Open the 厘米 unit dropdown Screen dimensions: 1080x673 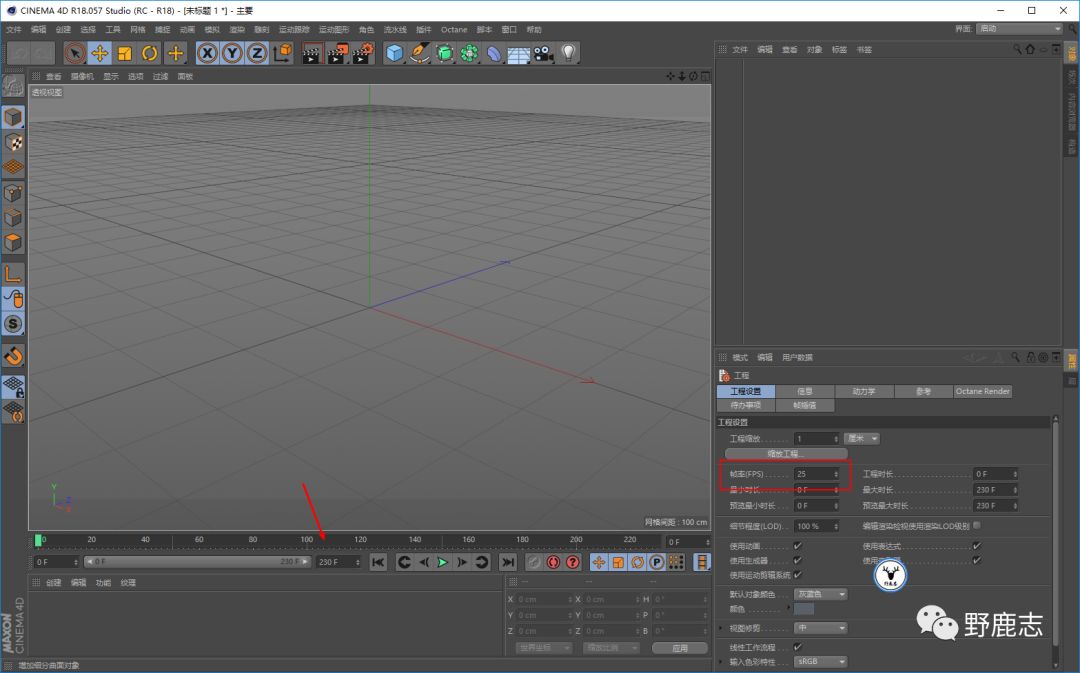(861, 439)
